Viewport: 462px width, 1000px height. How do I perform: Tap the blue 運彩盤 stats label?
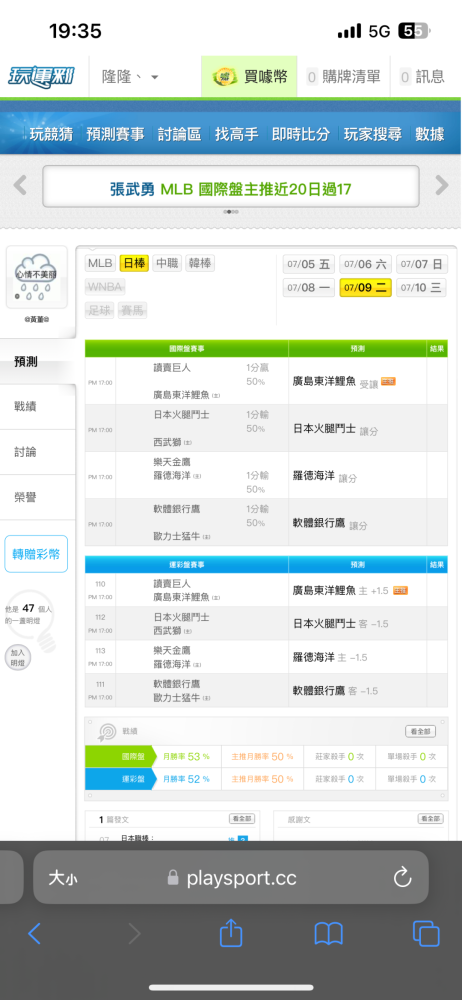pos(121,779)
